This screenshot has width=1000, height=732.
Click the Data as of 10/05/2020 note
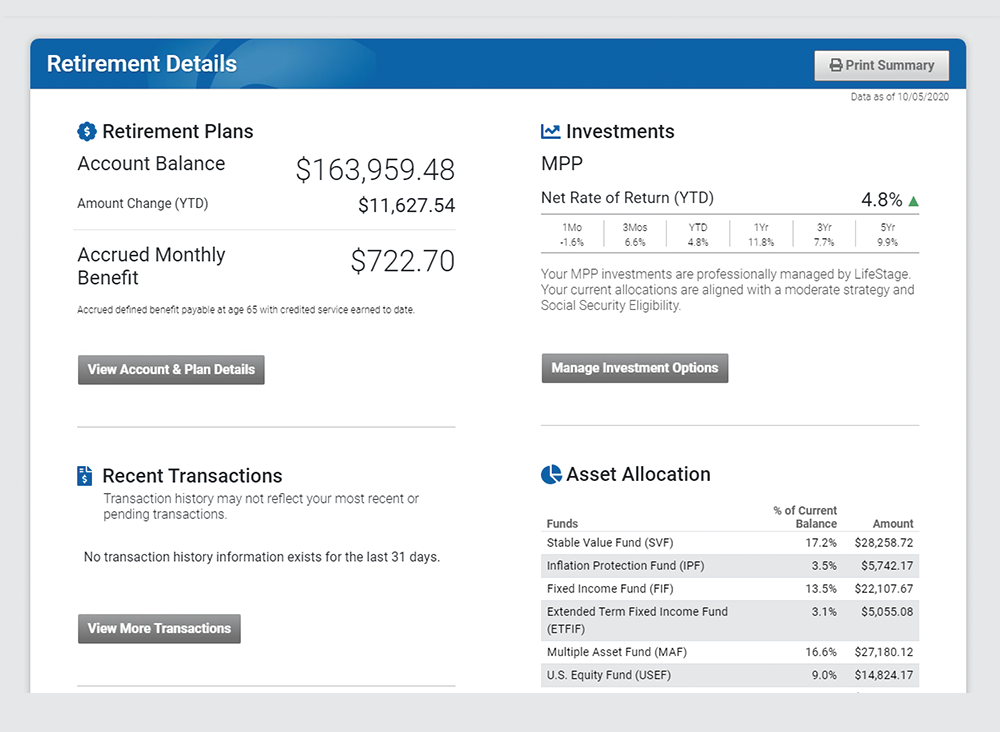tap(899, 97)
